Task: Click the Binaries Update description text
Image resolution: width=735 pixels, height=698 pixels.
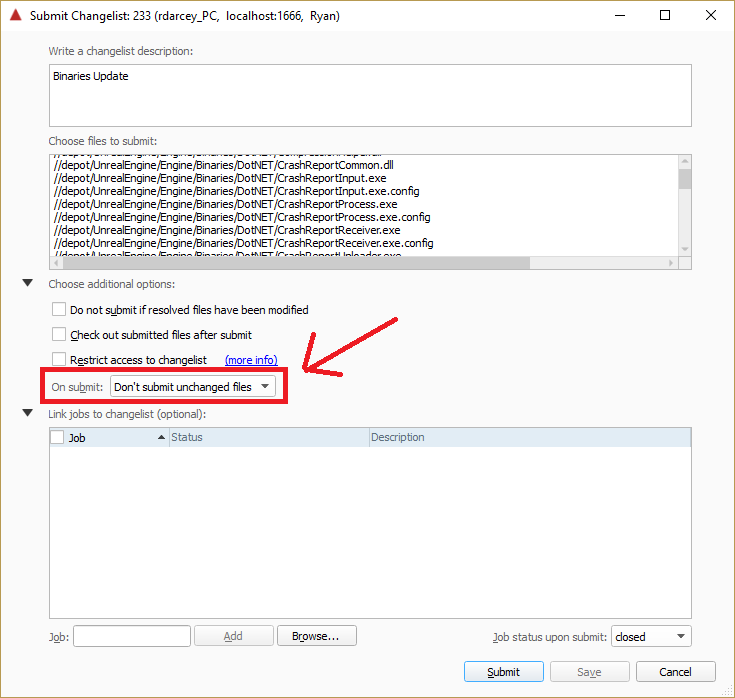Action: (90, 76)
